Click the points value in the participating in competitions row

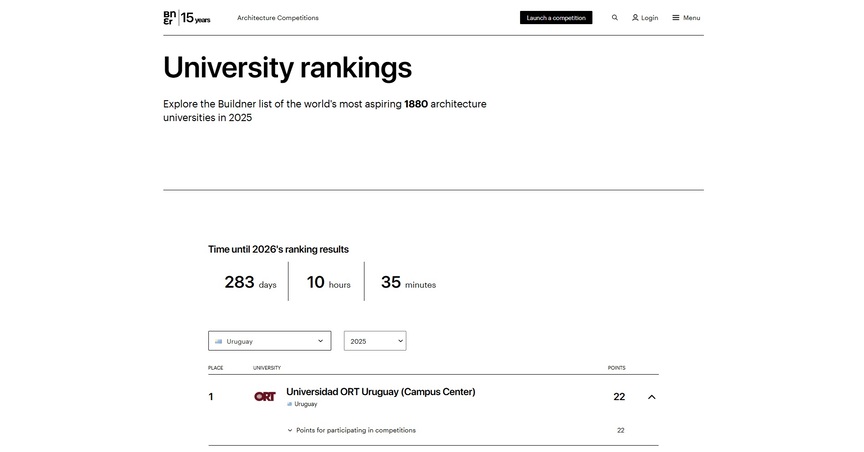(x=620, y=431)
